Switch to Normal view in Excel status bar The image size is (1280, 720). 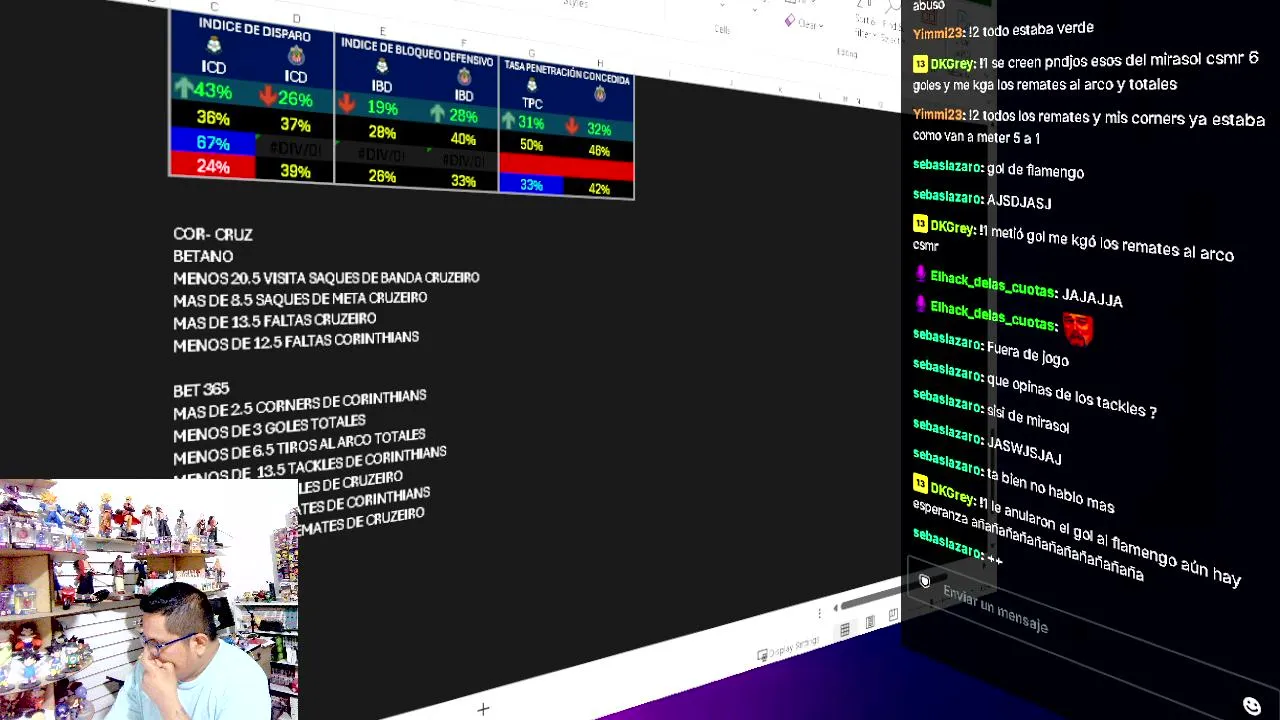click(845, 629)
